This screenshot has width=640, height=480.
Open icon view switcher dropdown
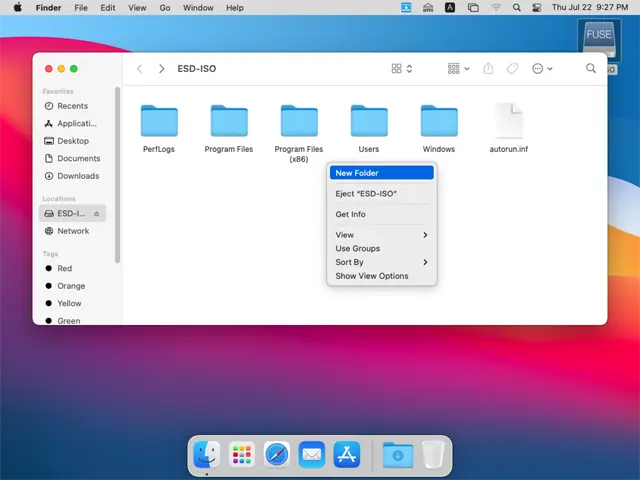click(x=402, y=69)
